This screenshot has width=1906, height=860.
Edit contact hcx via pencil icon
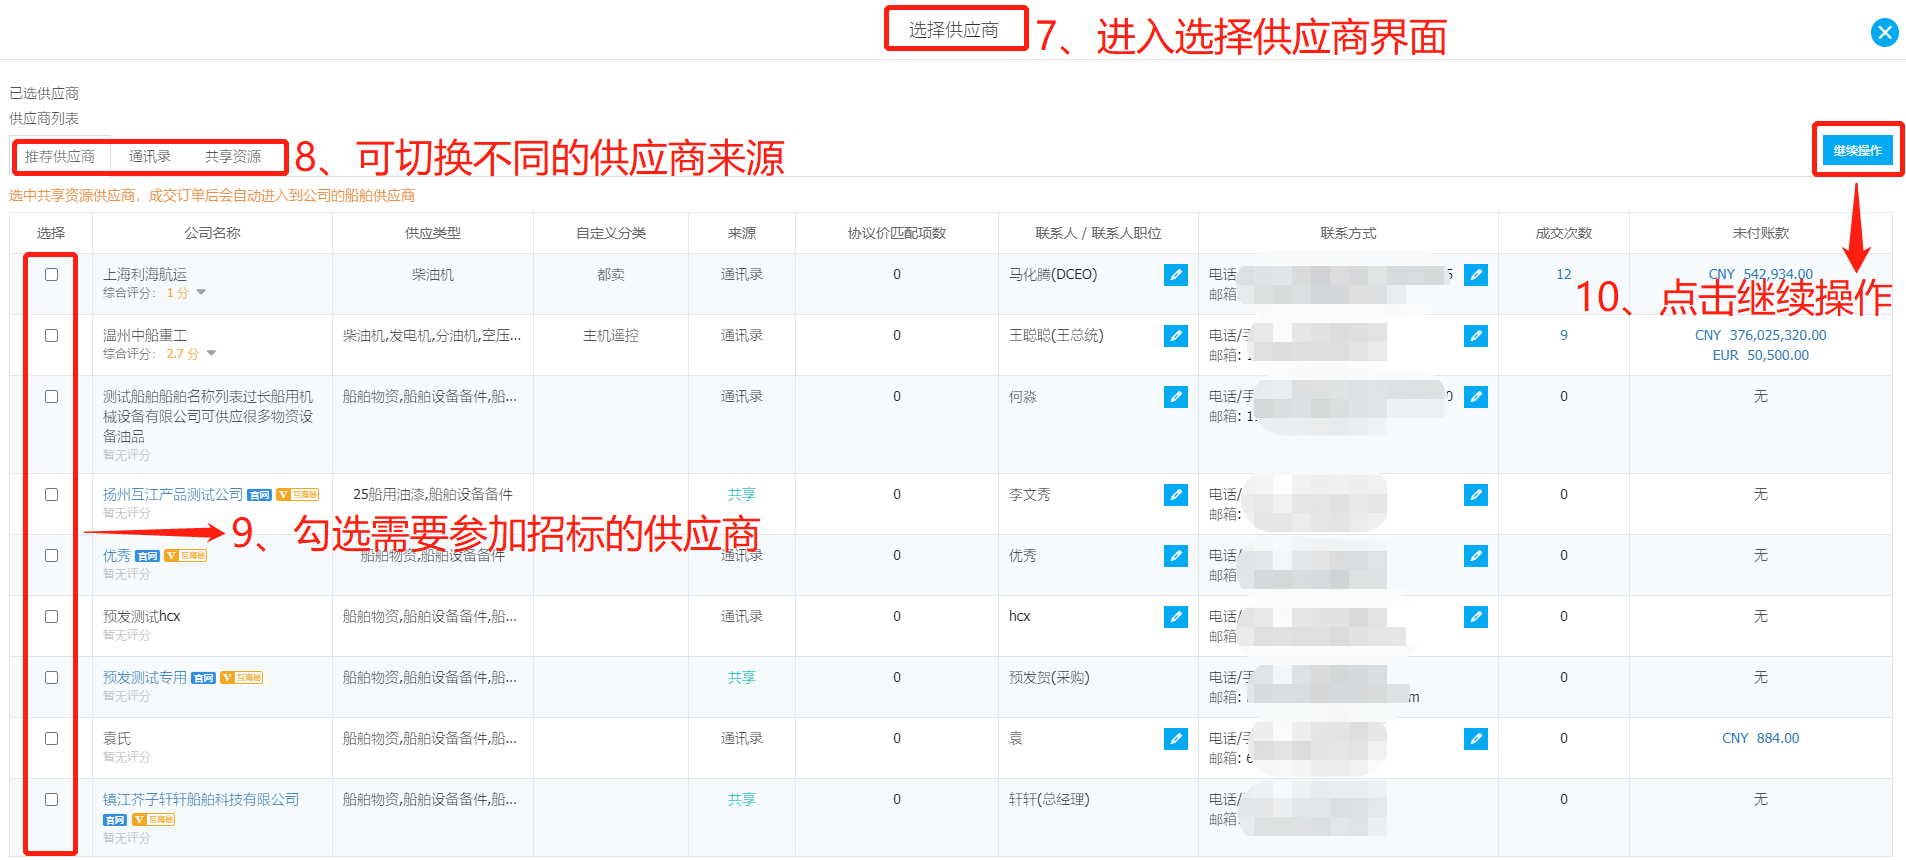pos(1176,617)
